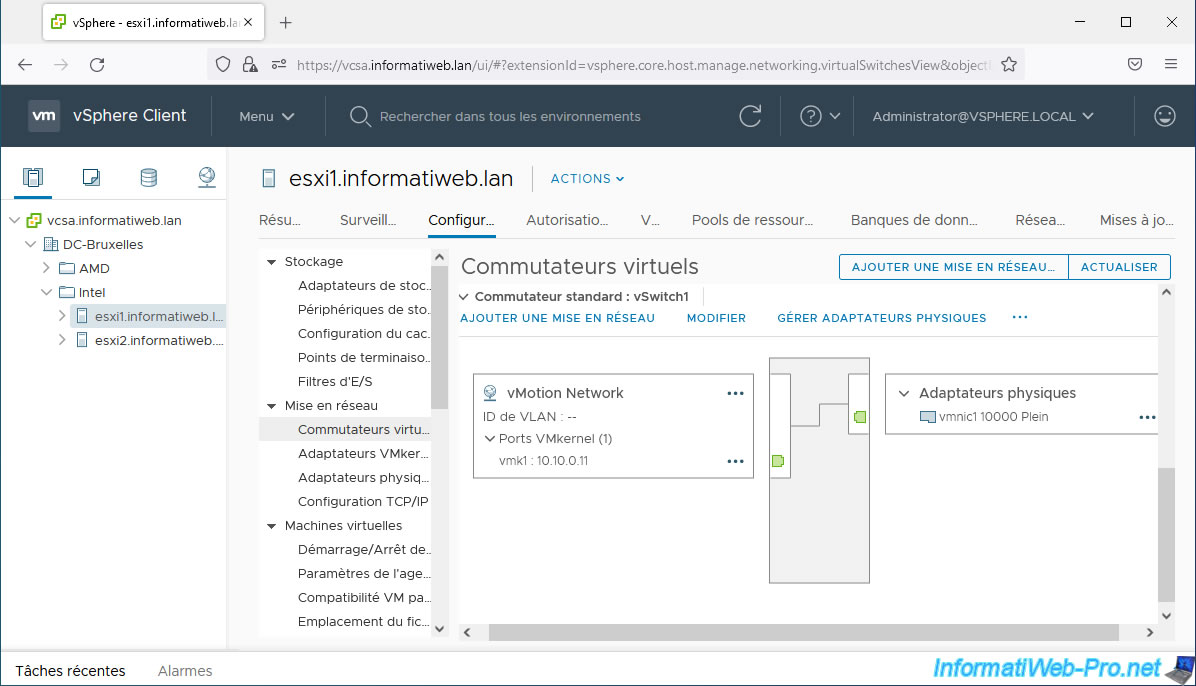Open Administrator@VSPHERE.LOCAL user menu
Image resolution: width=1196 pixels, height=686 pixels.
point(982,116)
